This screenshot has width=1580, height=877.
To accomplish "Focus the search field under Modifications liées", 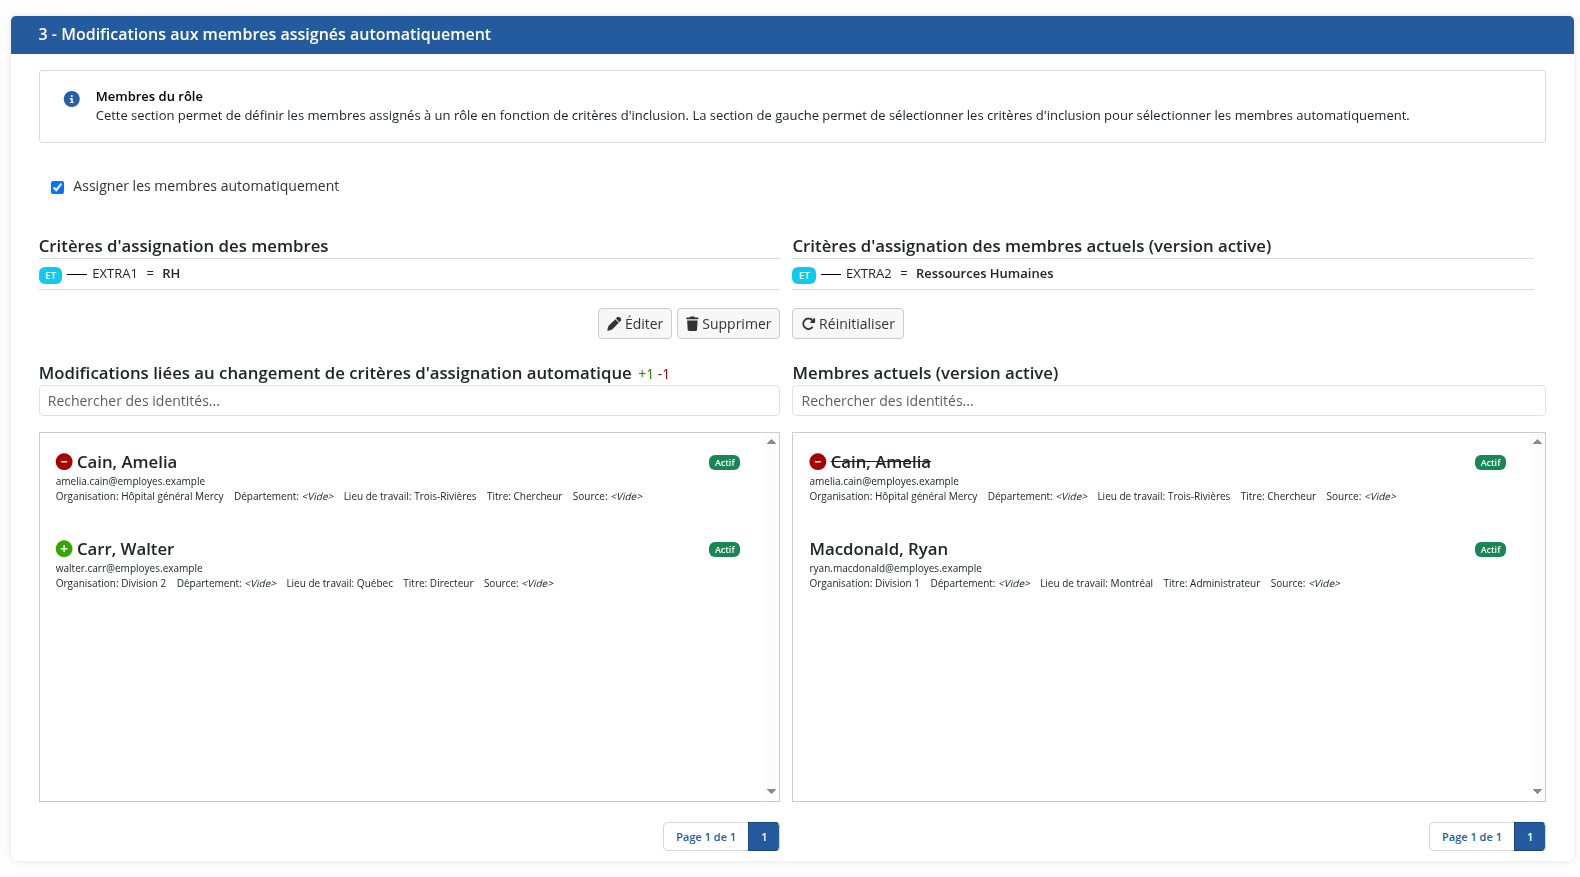I will coord(409,401).
